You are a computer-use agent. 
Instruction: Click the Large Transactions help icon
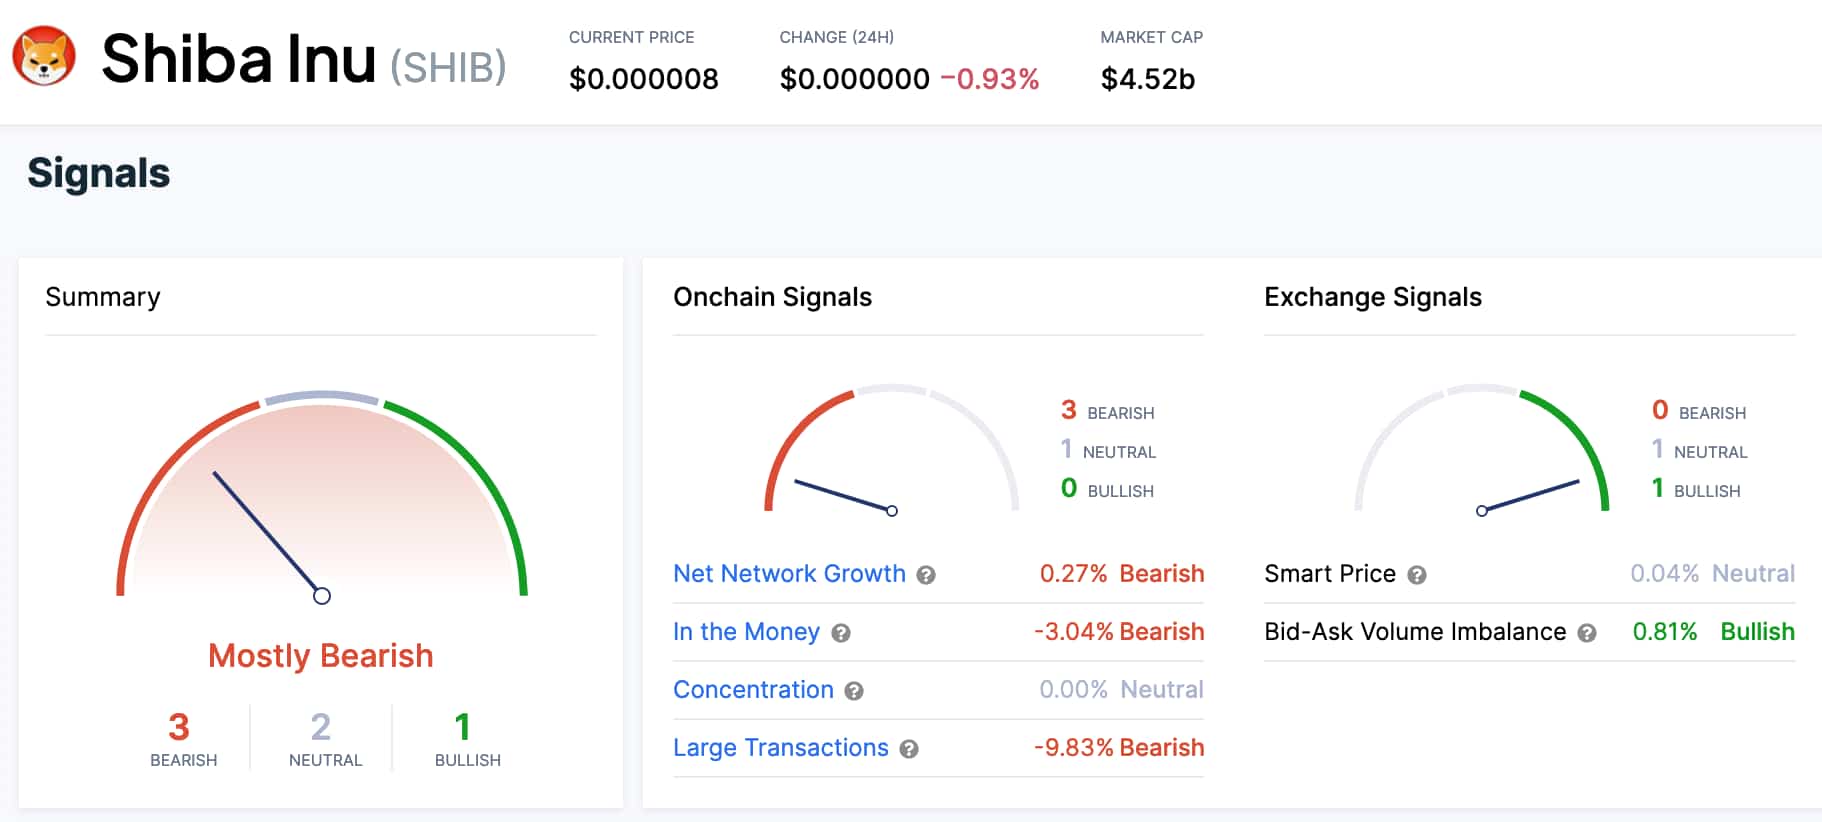tap(908, 749)
